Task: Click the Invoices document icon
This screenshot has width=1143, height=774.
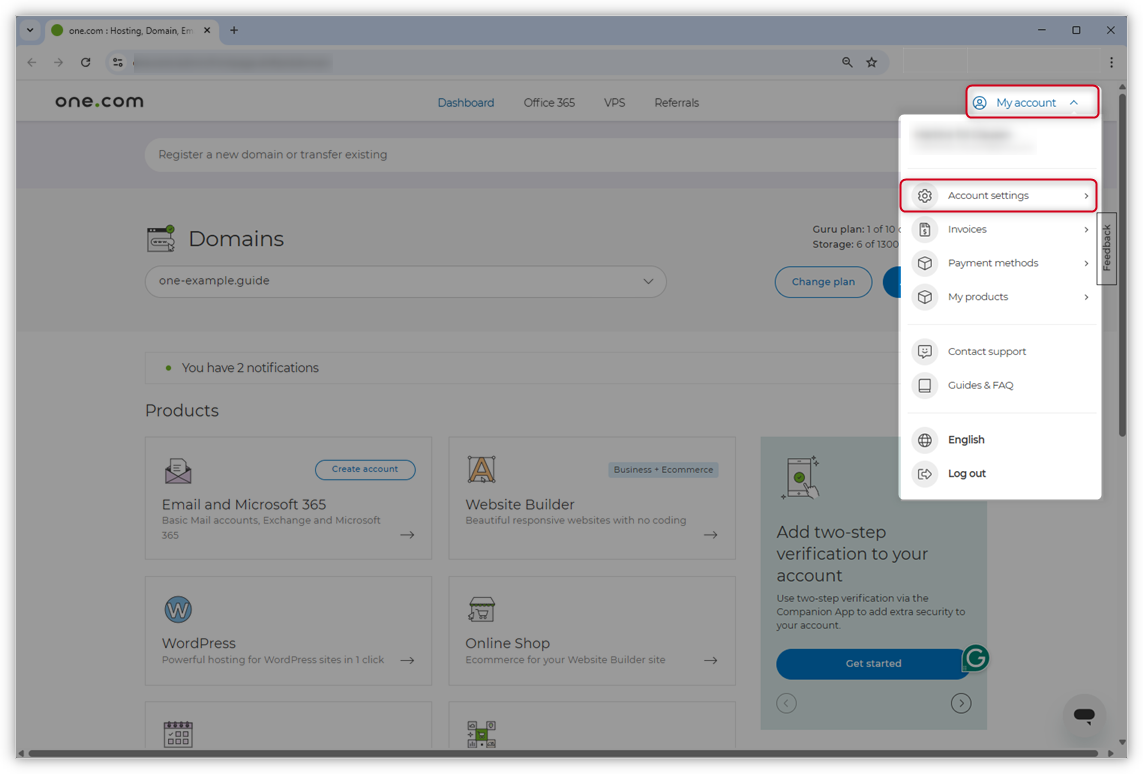Action: coord(924,229)
